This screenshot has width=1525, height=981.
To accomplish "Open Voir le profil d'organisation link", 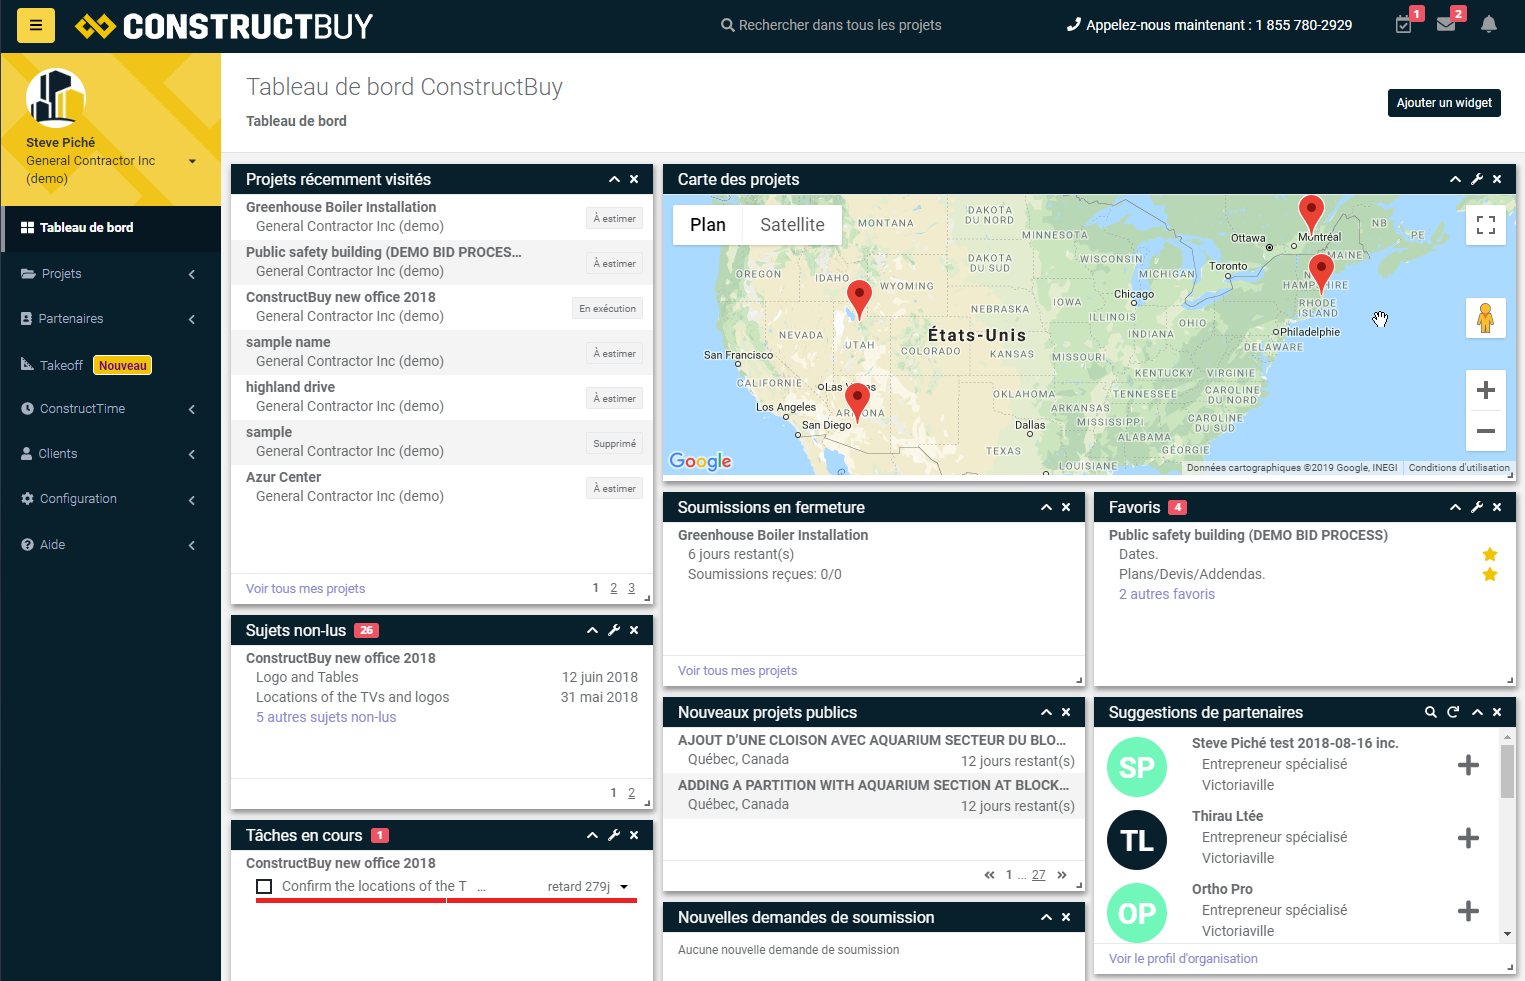I will 1183,958.
